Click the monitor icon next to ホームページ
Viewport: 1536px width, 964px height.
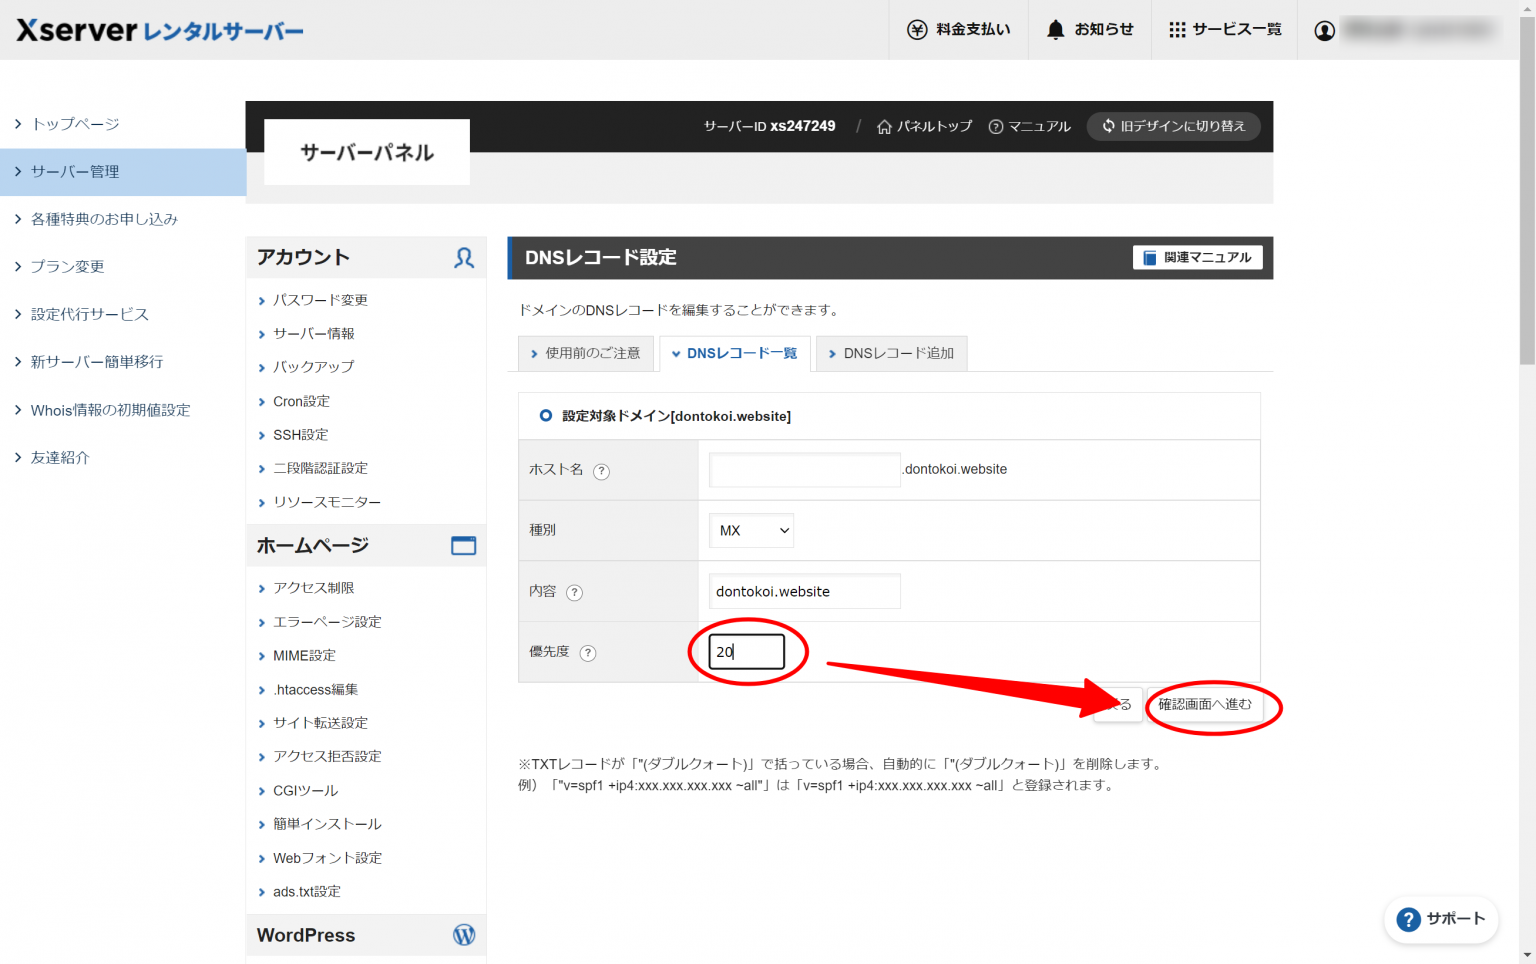[x=463, y=545]
